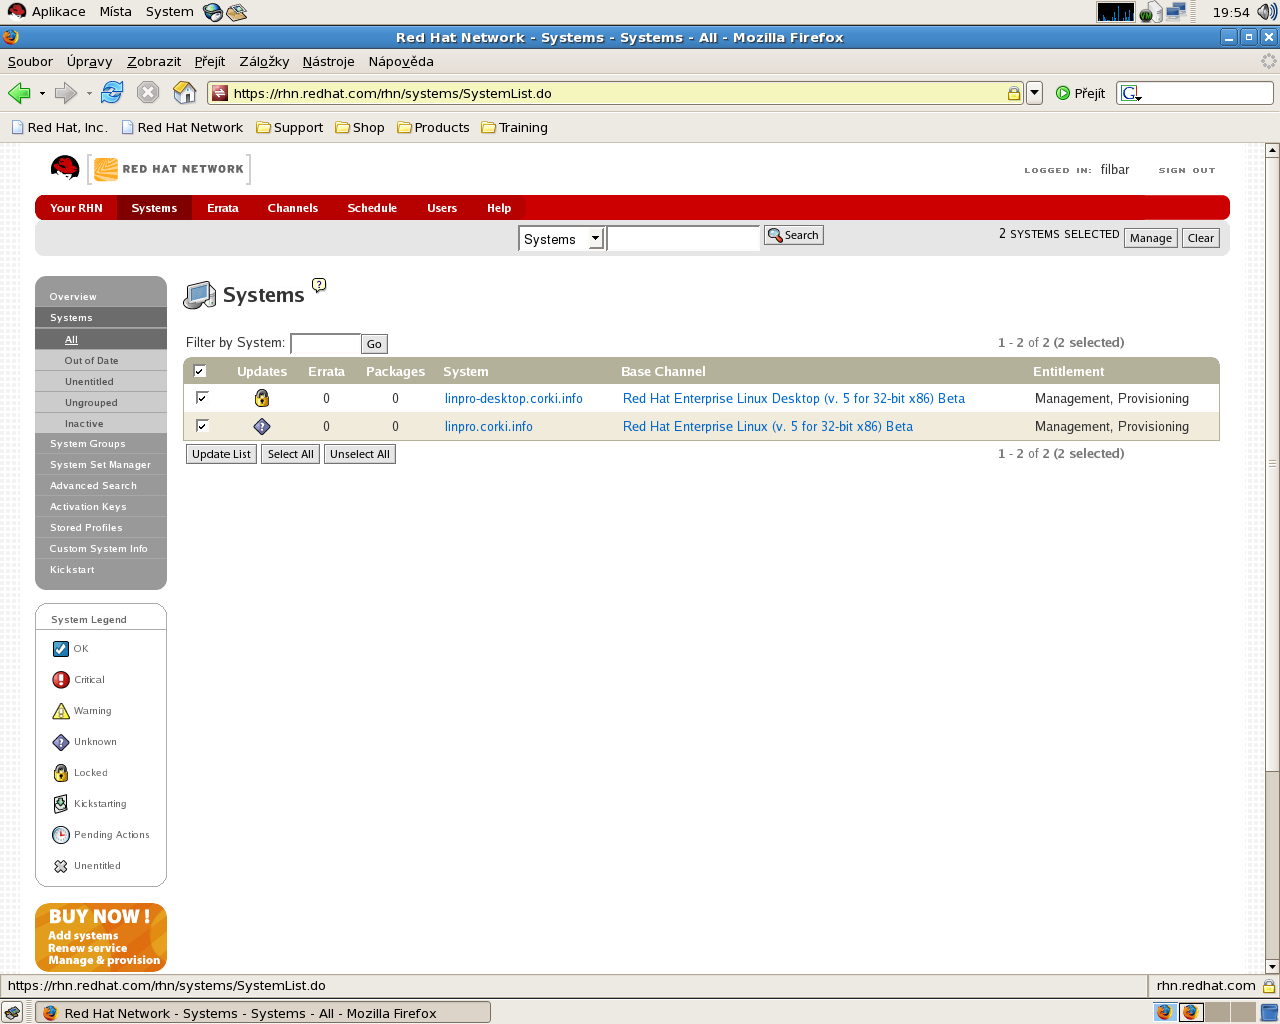Click the Warning legend icon
The image size is (1280, 1024).
(61, 711)
